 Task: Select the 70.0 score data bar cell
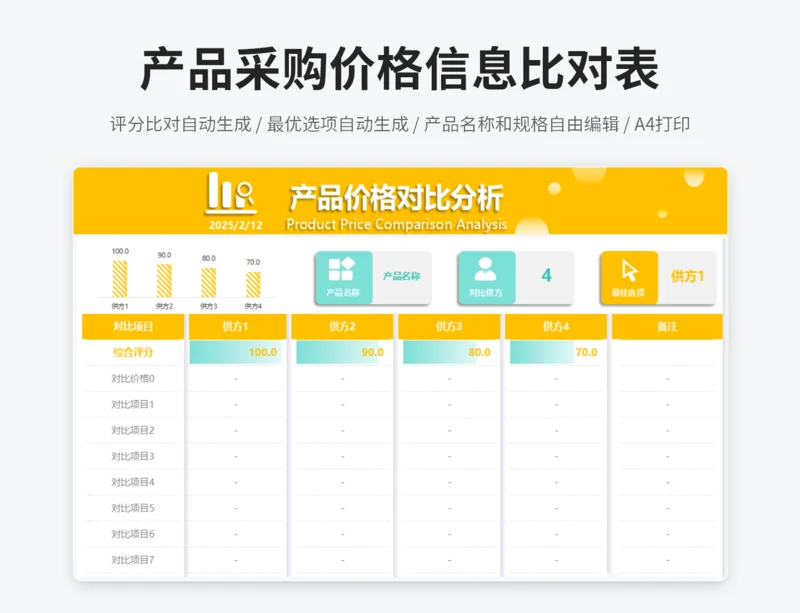[556, 352]
